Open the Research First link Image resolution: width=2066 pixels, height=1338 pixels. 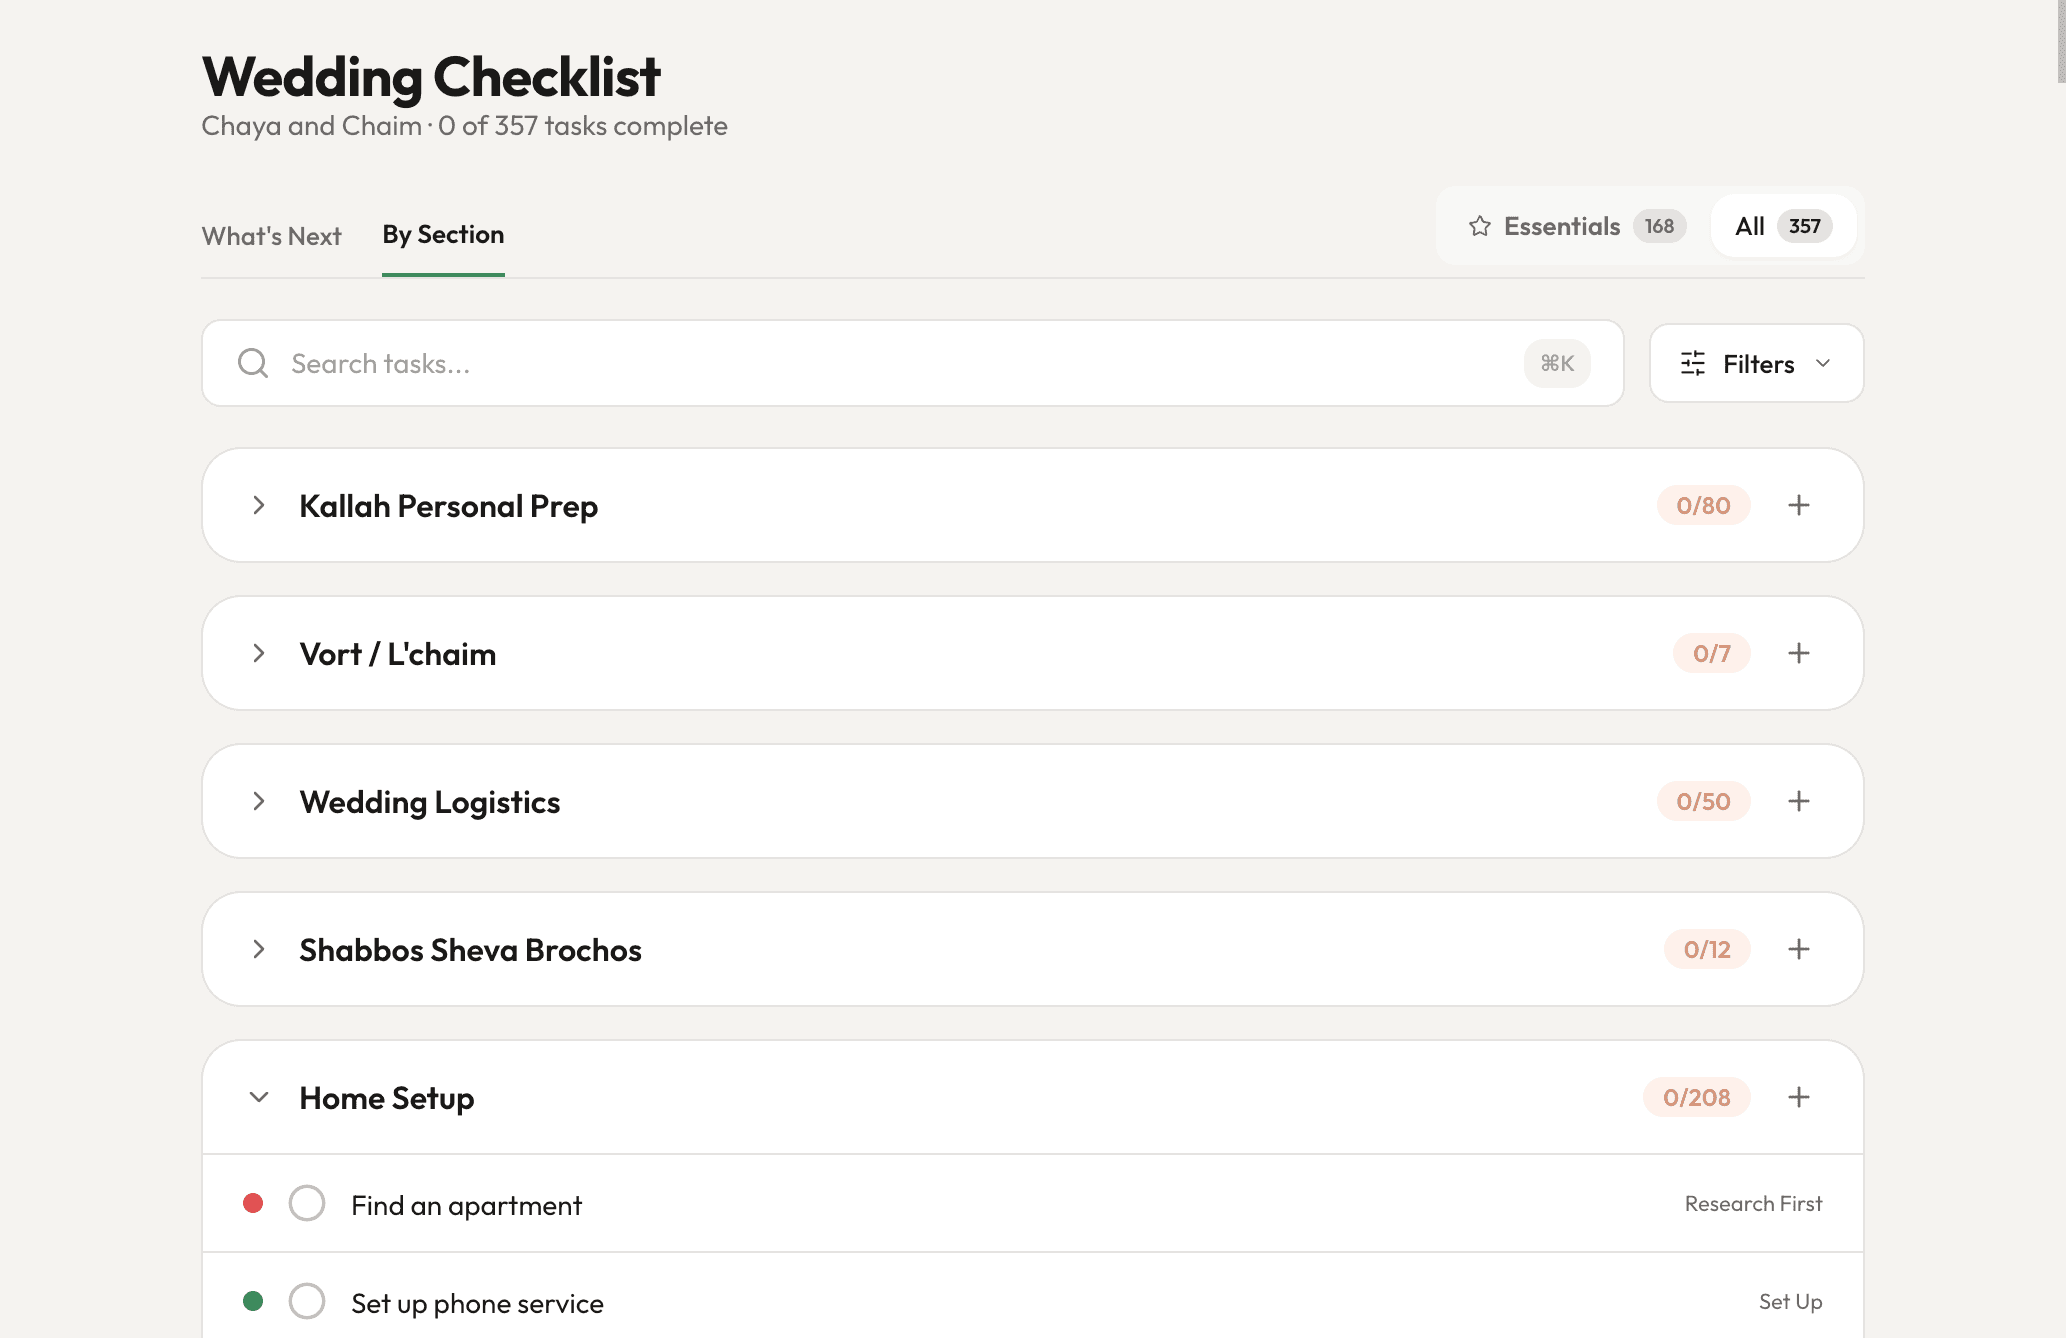[x=1752, y=1203]
